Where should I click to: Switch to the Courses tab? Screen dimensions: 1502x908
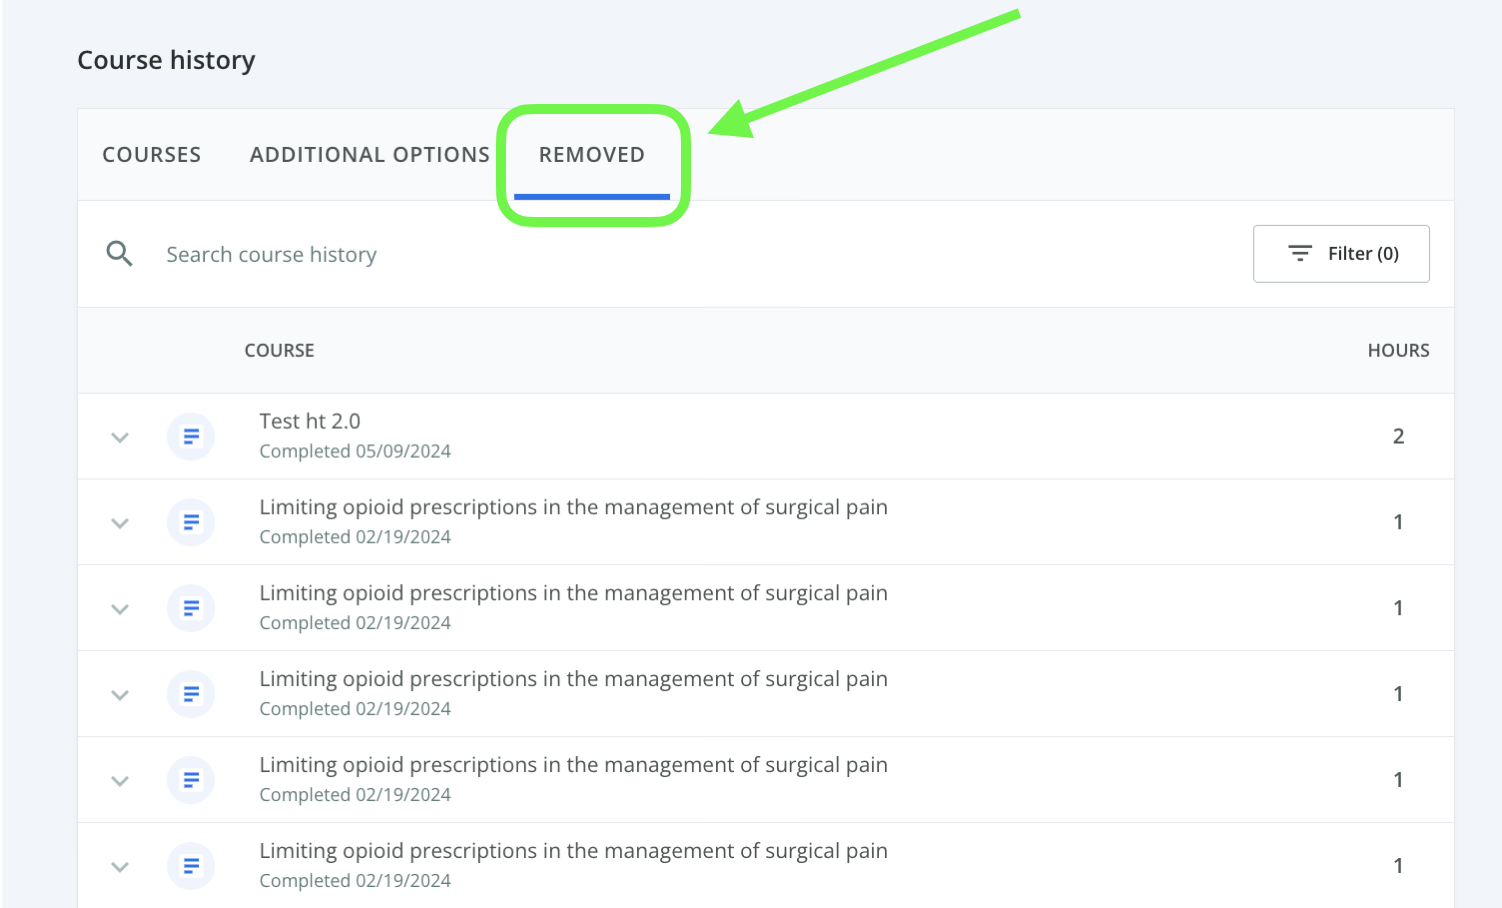[x=152, y=155]
